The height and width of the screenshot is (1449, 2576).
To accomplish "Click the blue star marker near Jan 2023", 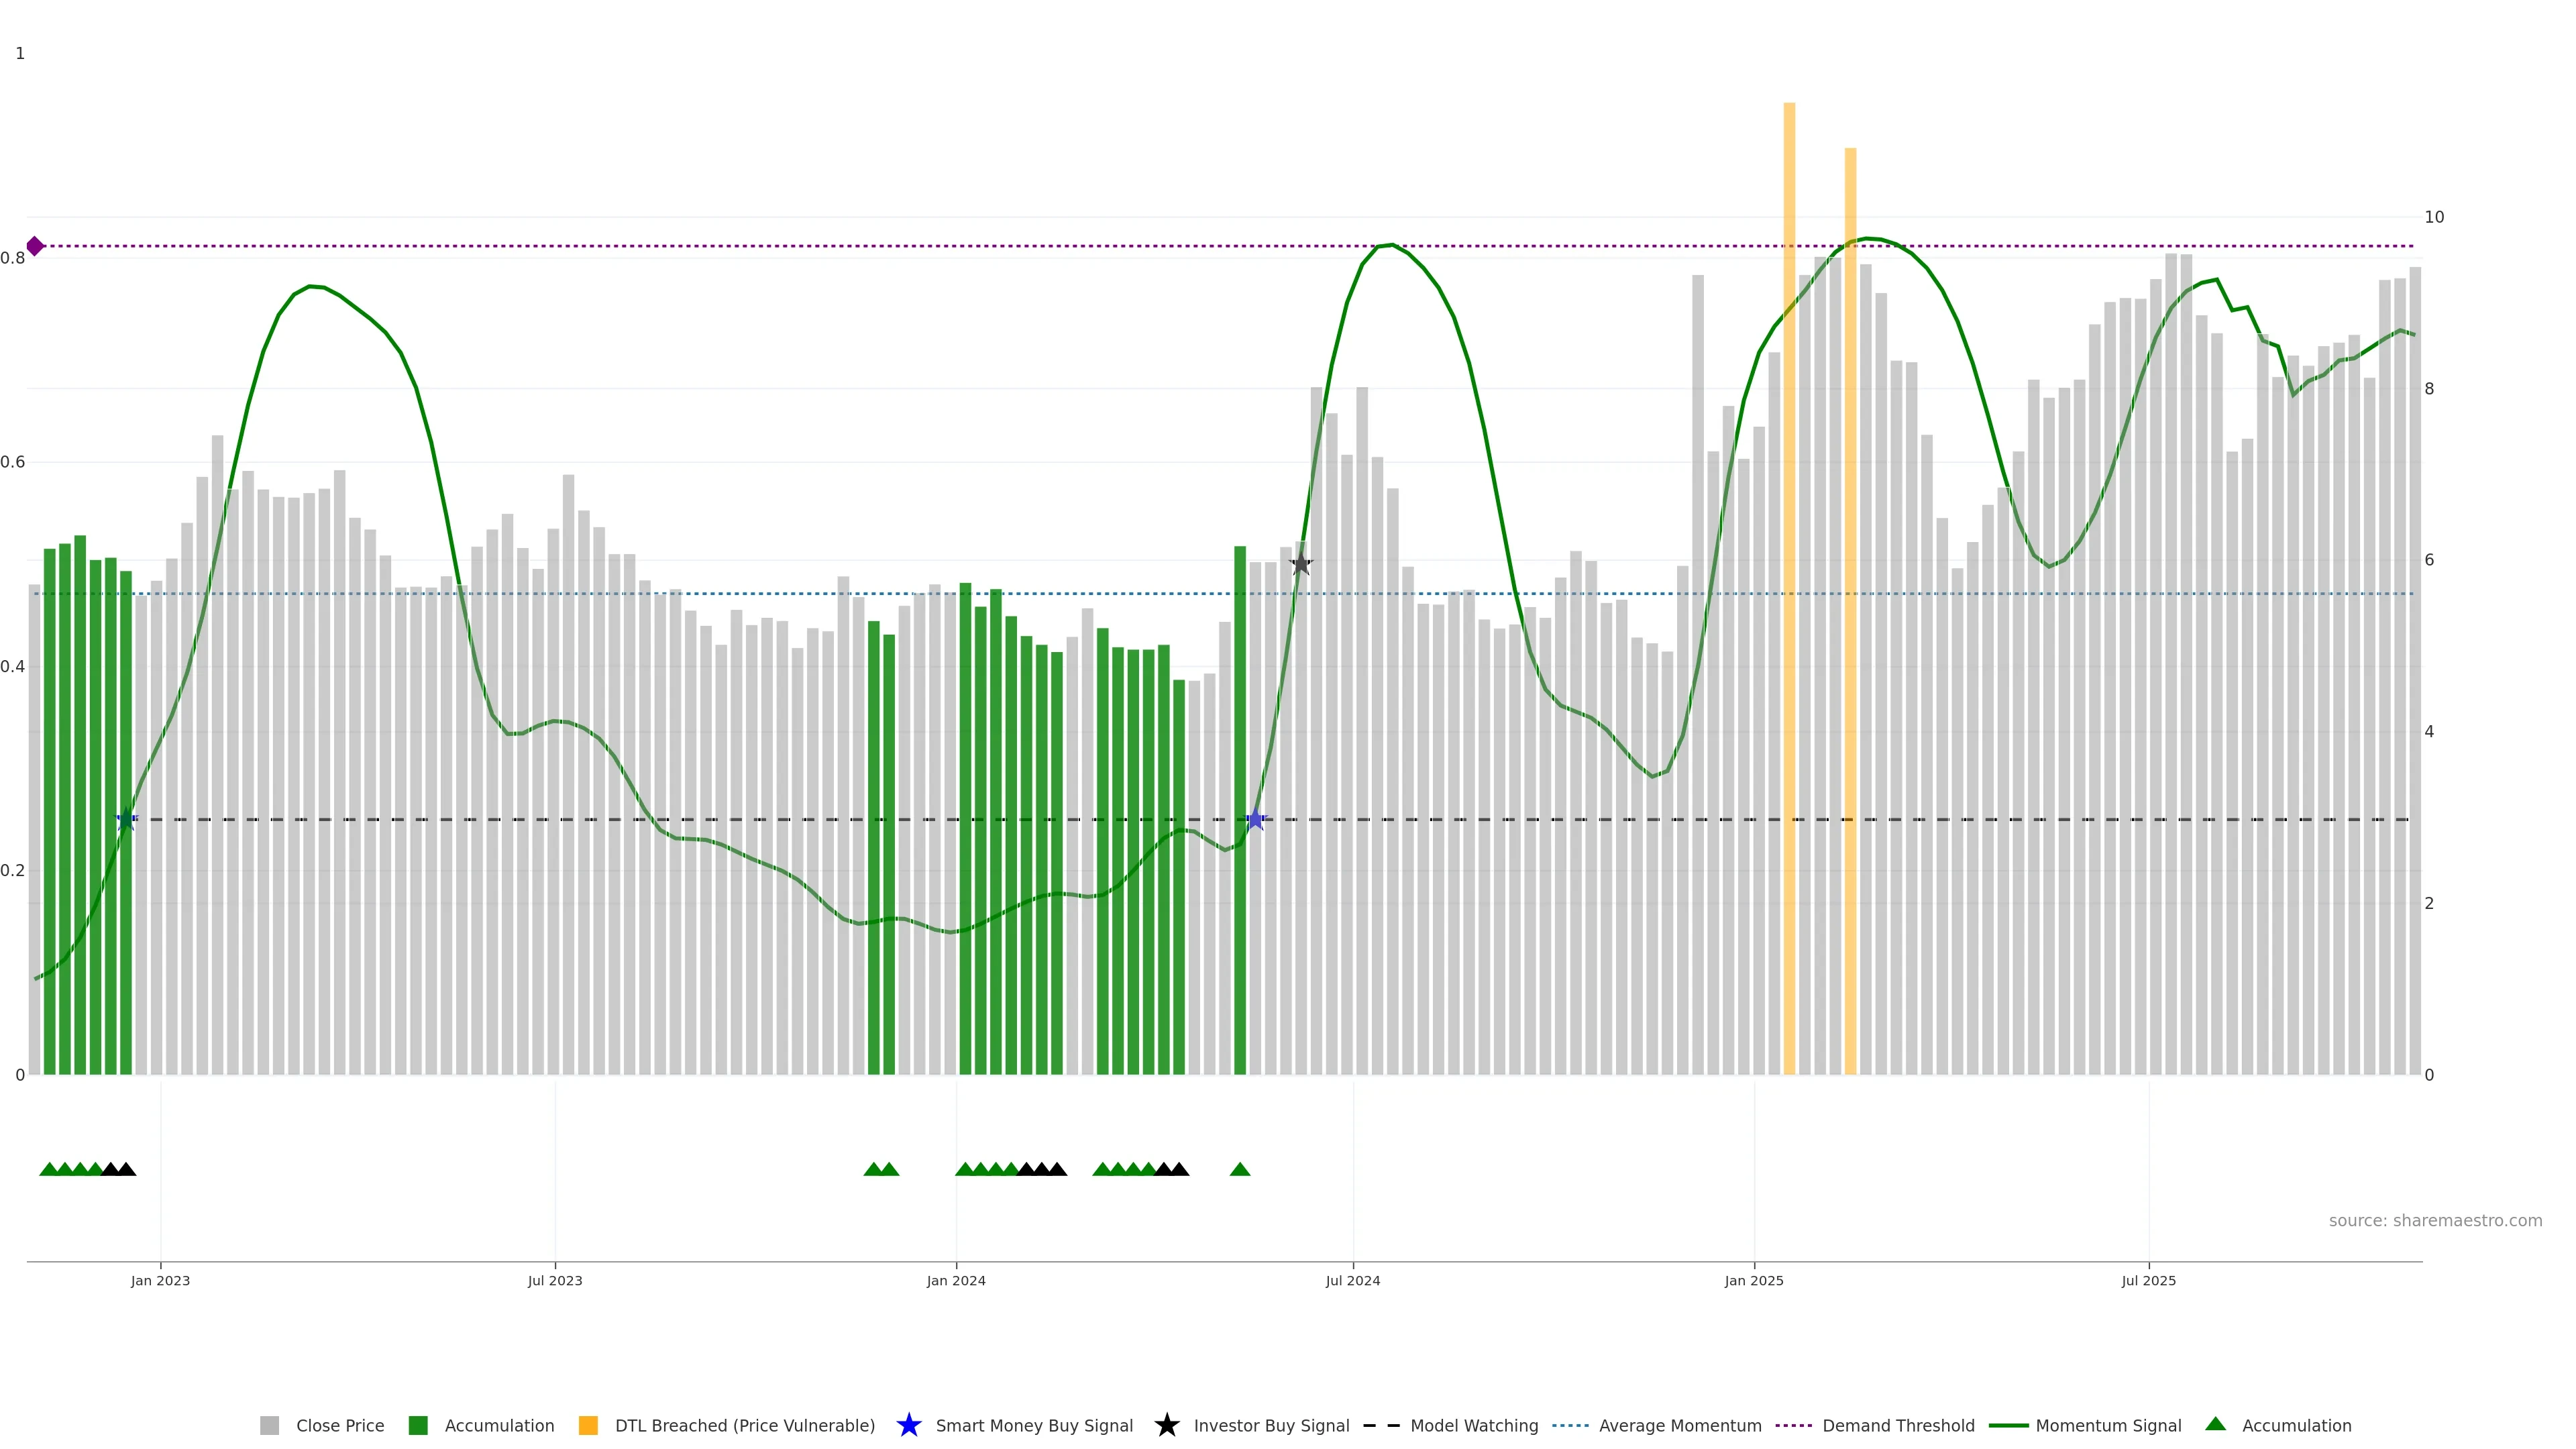I will [x=125, y=820].
